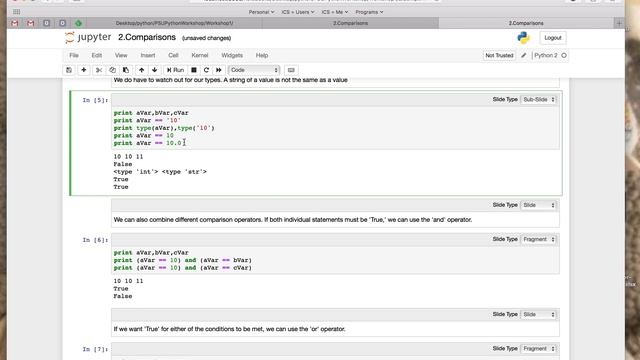640x360 pixels.
Task: Switch to the Desktop/python/PSUPythonWorkshop browser tab
Action: (x=174, y=23)
